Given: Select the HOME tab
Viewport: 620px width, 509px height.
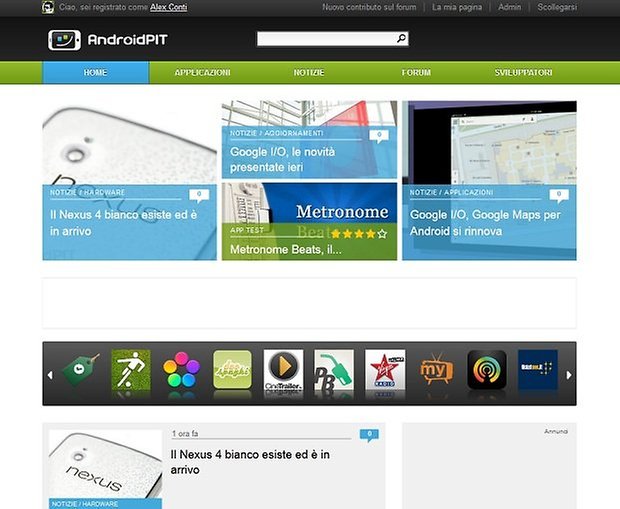Looking at the screenshot, I should (x=96, y=73).
